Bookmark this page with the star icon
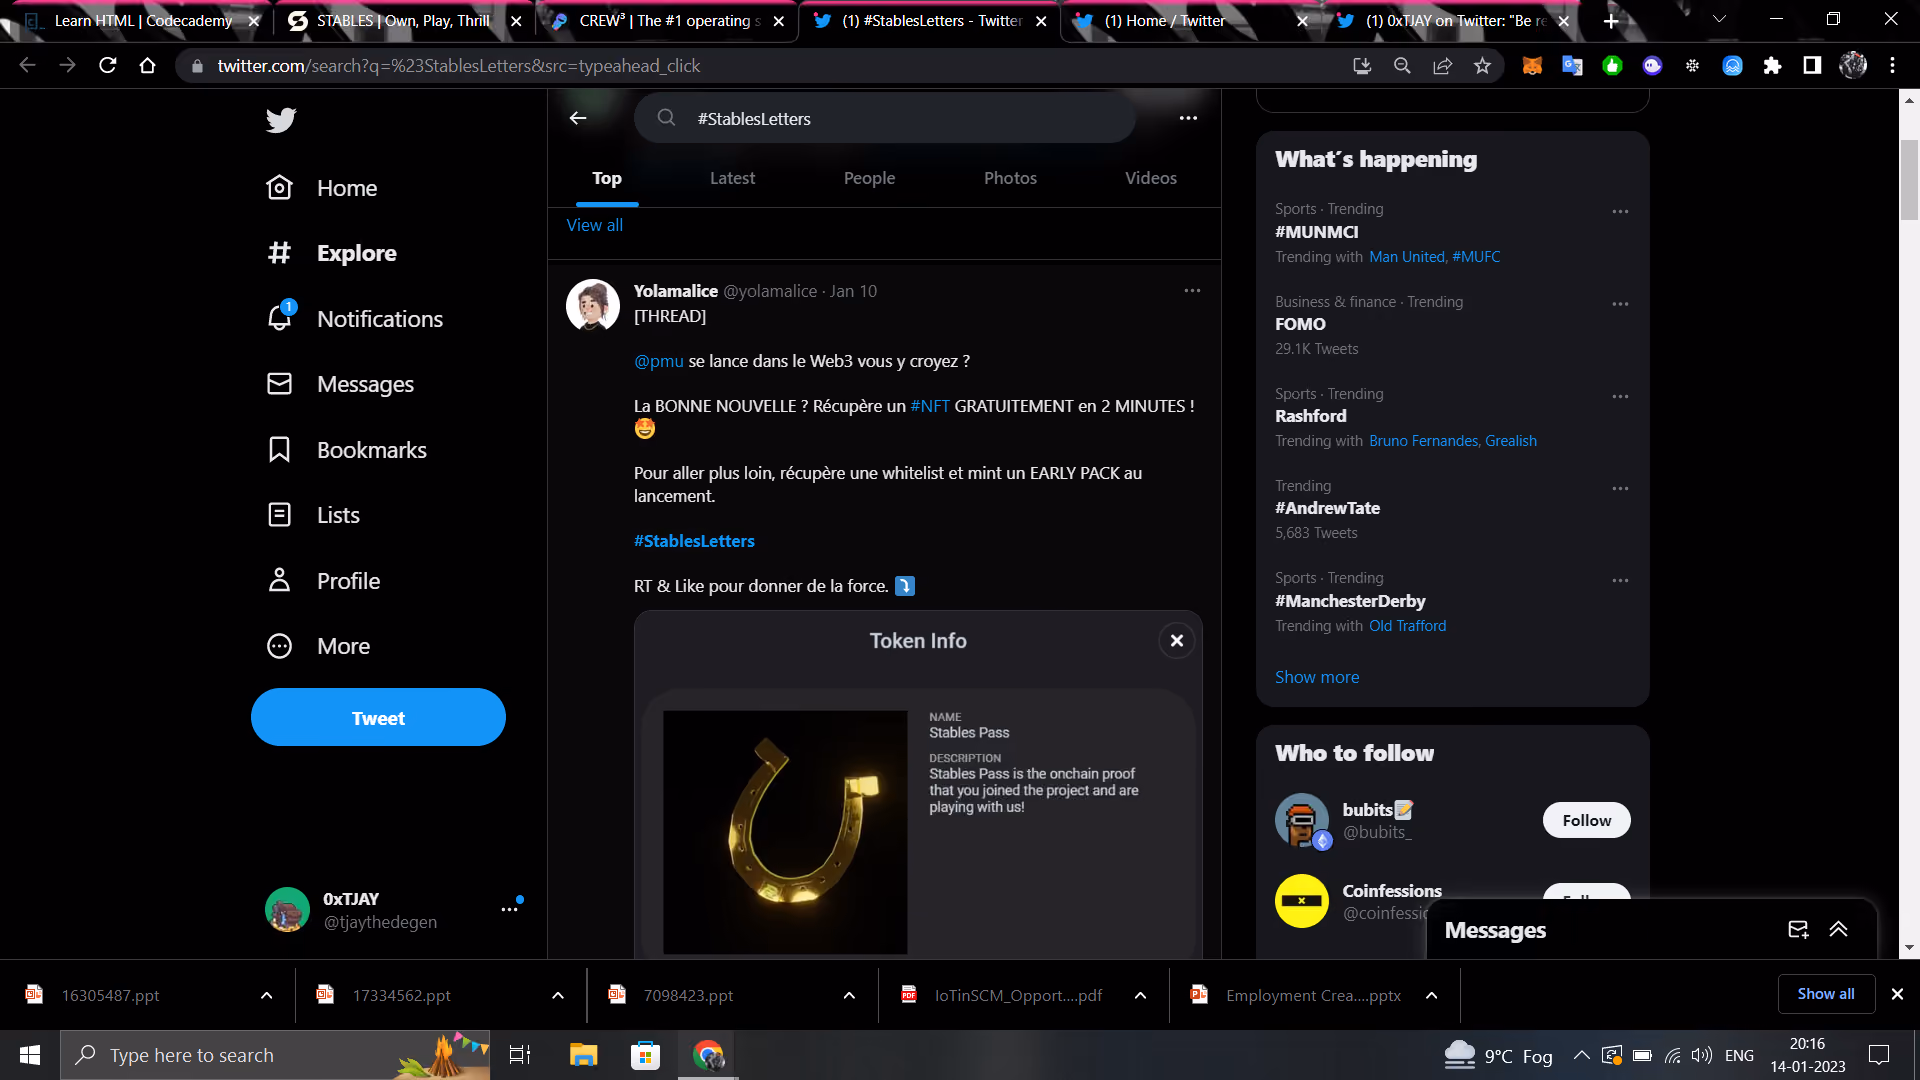The width and height of the screenshot is (1920, 1080). [x=1482, y=66]
